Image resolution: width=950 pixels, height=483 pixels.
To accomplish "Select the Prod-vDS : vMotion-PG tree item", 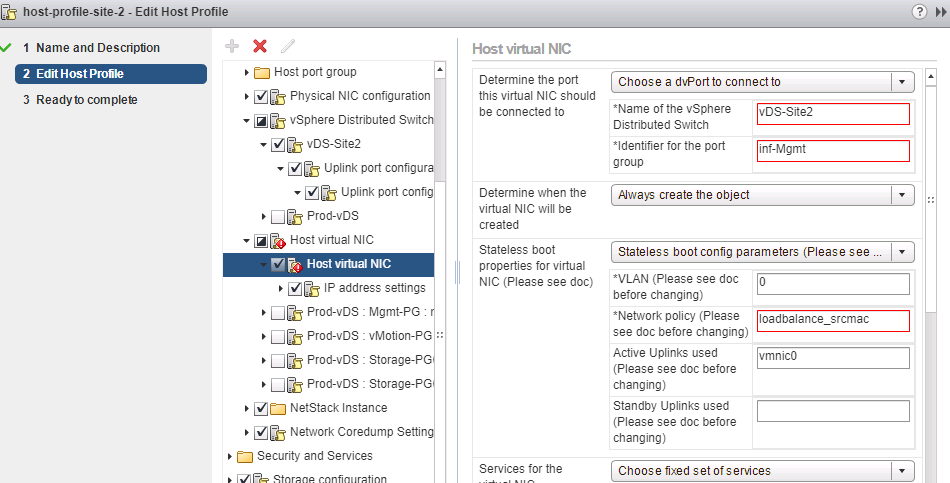I will tap(369, 336).
